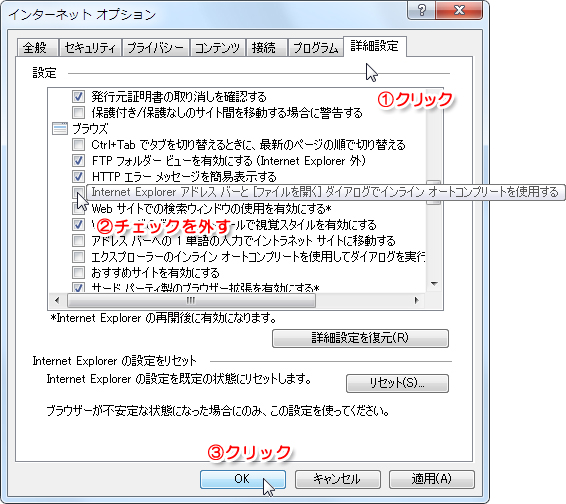The width and height of the screenshot is (566, 504).
Task: Click the リセット(S)... button
Action: pos(397,383)
